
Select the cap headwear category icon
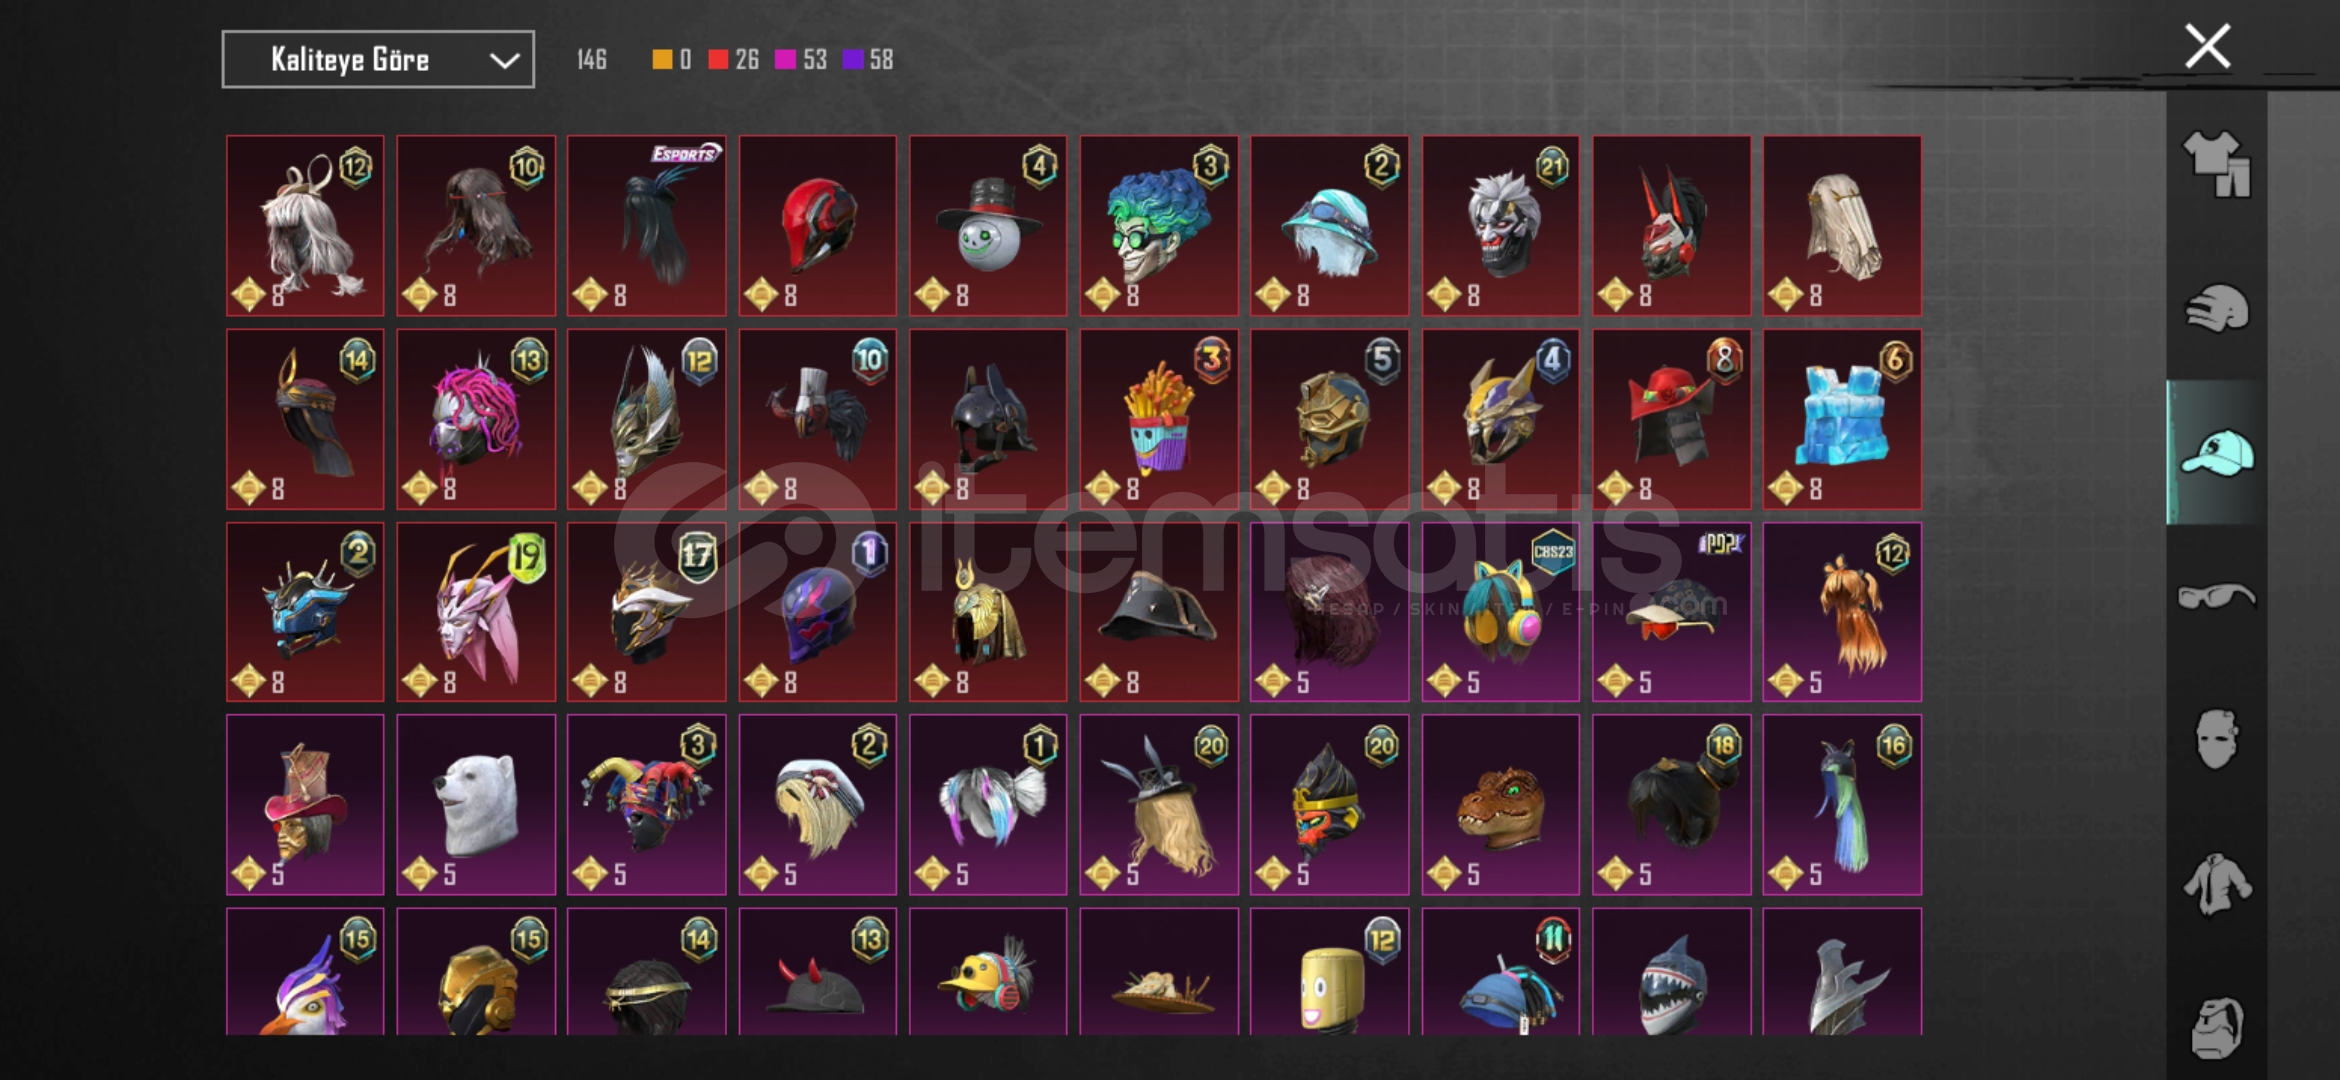2216,452
